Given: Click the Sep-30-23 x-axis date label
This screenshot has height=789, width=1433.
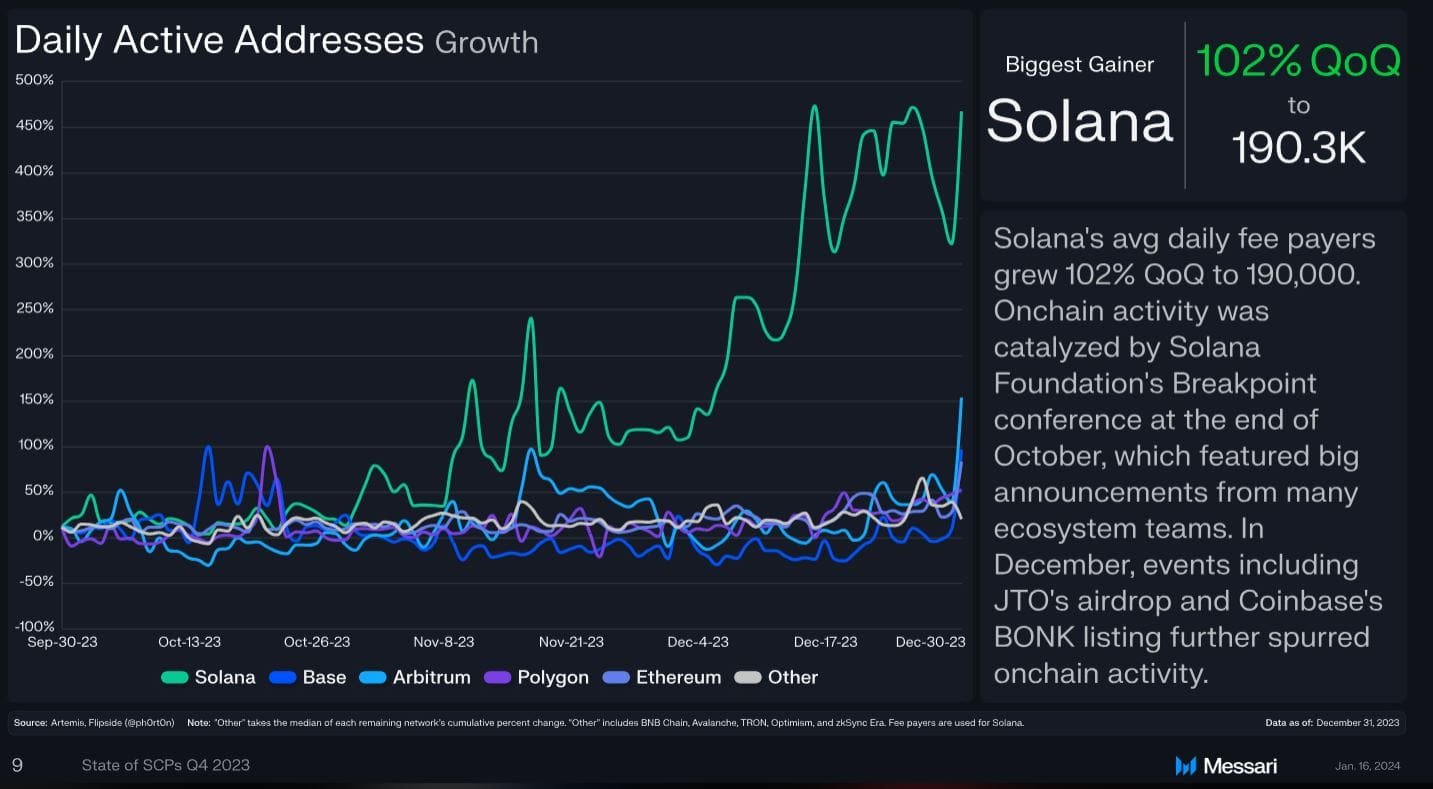Looking at the screenshot, I should [64, 642].
